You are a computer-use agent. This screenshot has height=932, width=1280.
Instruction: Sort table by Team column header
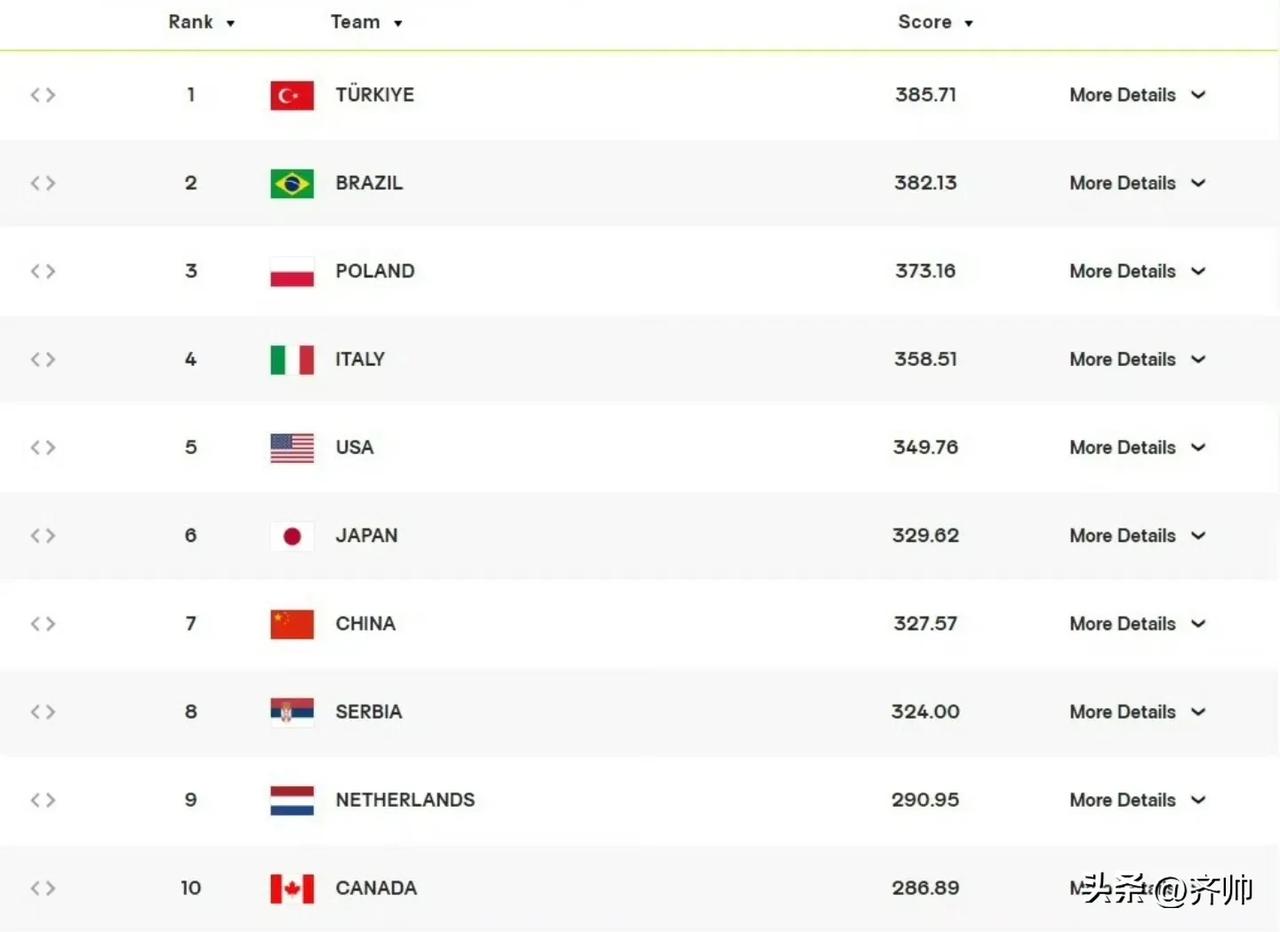click(x=366, y=22)
